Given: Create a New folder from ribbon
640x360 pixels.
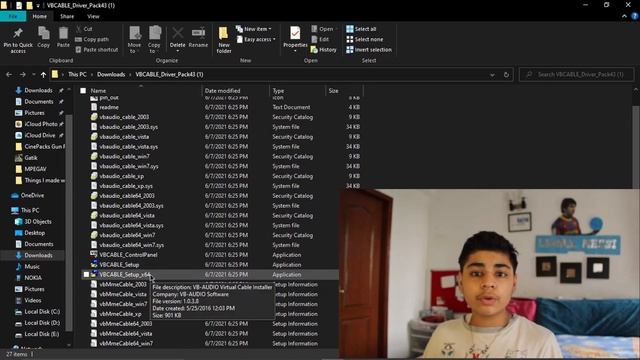Looking at the screenshot, I should coord(224,40).
